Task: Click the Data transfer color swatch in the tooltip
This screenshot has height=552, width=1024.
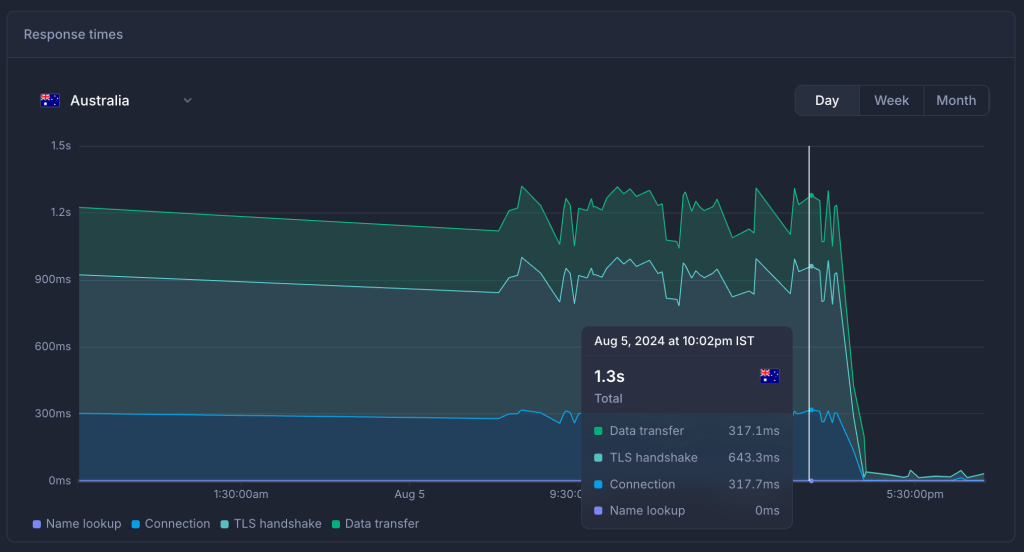Action: coord(598,431)
